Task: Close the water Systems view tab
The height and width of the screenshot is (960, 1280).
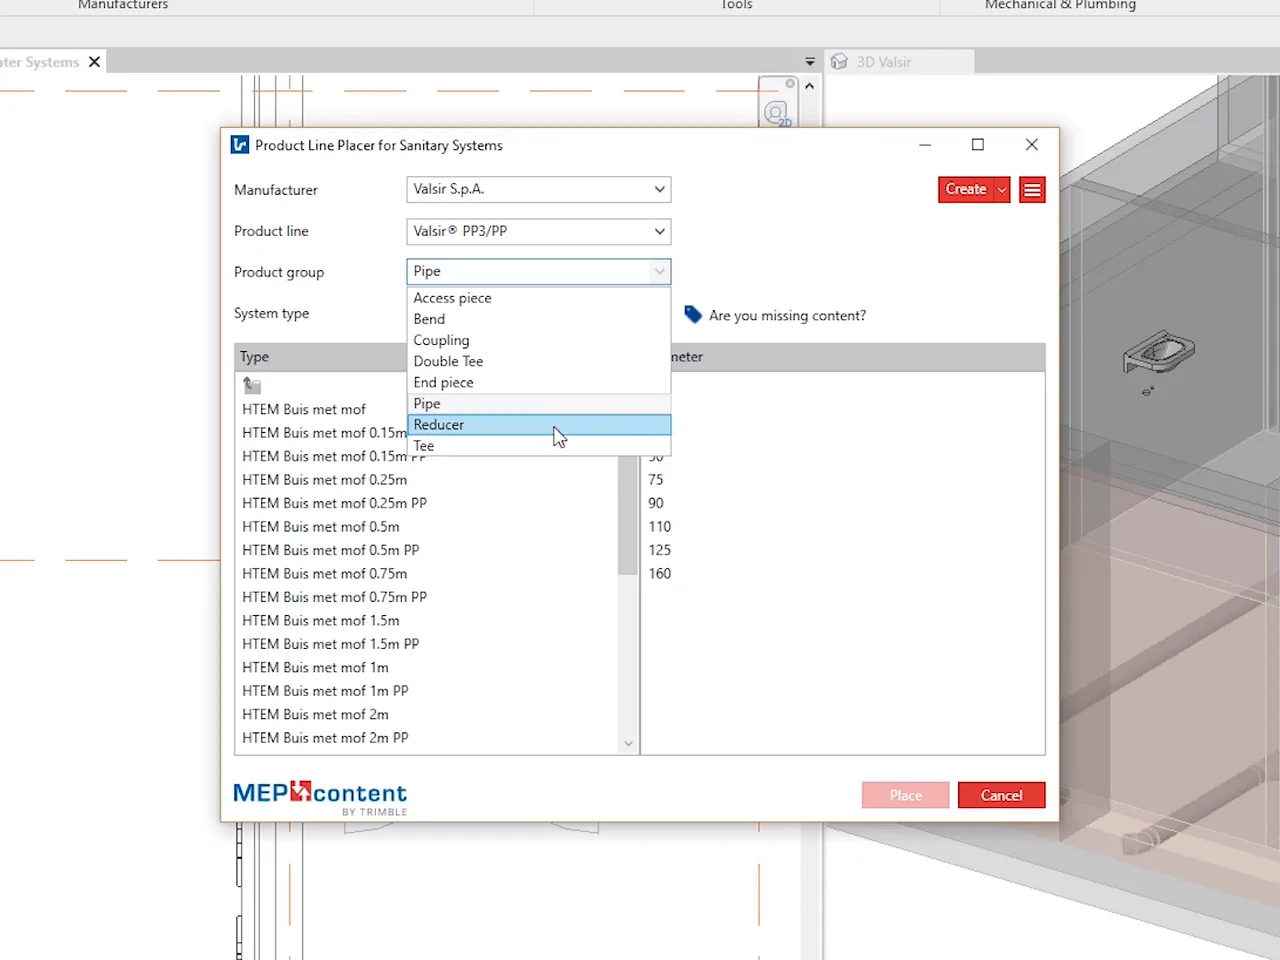Action: 94,62
